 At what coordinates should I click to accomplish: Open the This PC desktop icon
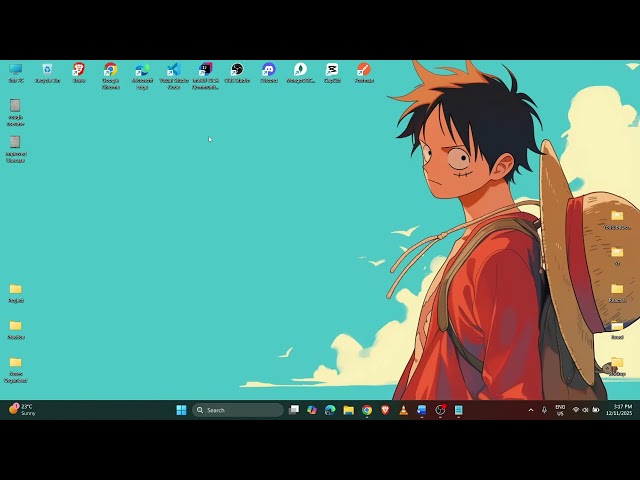(15, 70)
